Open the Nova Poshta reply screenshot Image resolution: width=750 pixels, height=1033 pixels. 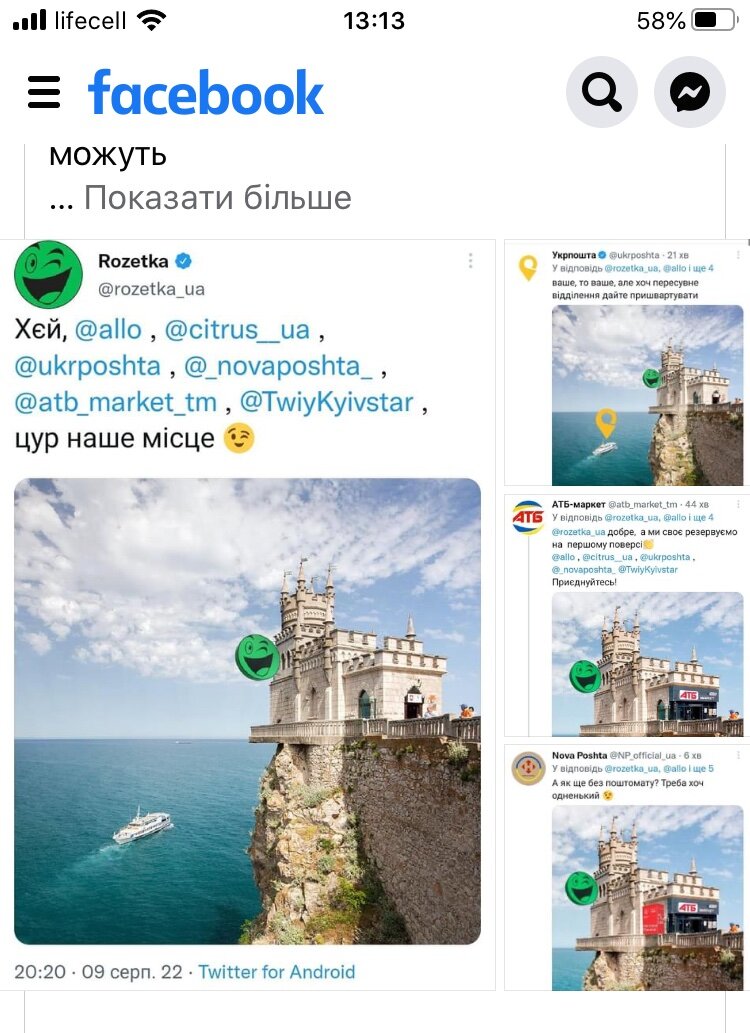point(627,867)
